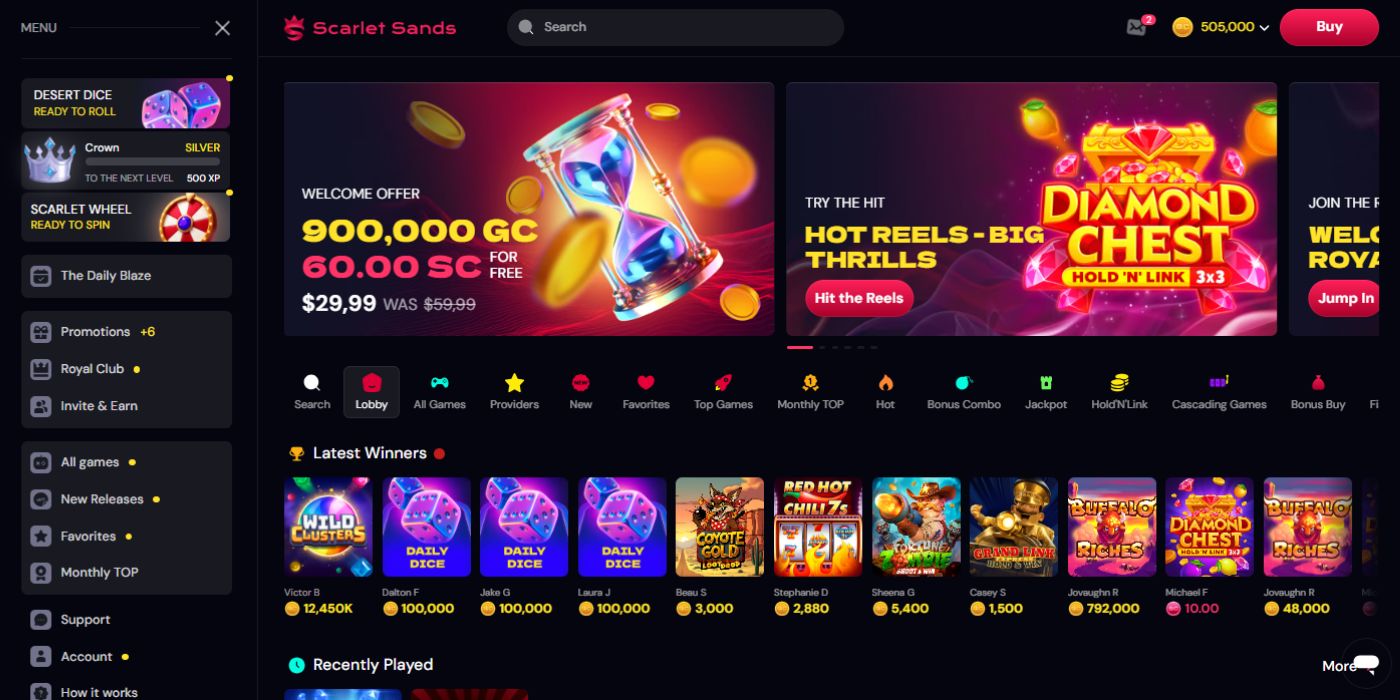Open Hold'N'Link games category
The image size is (1400, 700).
pyautogui.click(x=1119, y=392)
